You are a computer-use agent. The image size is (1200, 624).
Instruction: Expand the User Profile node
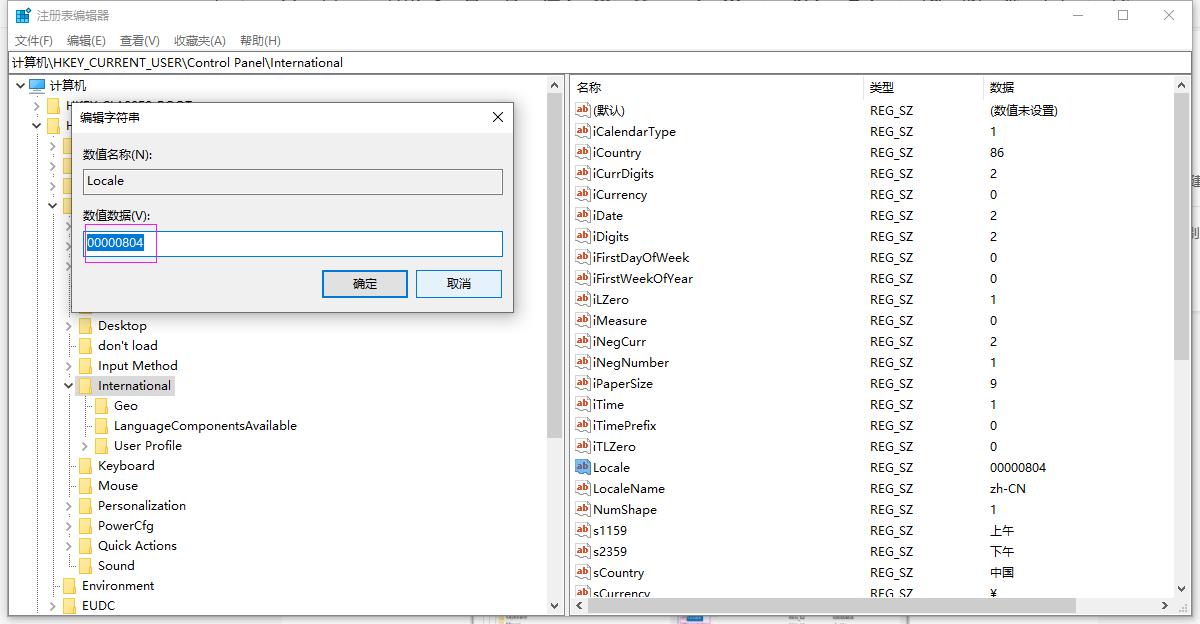point(84,445)
